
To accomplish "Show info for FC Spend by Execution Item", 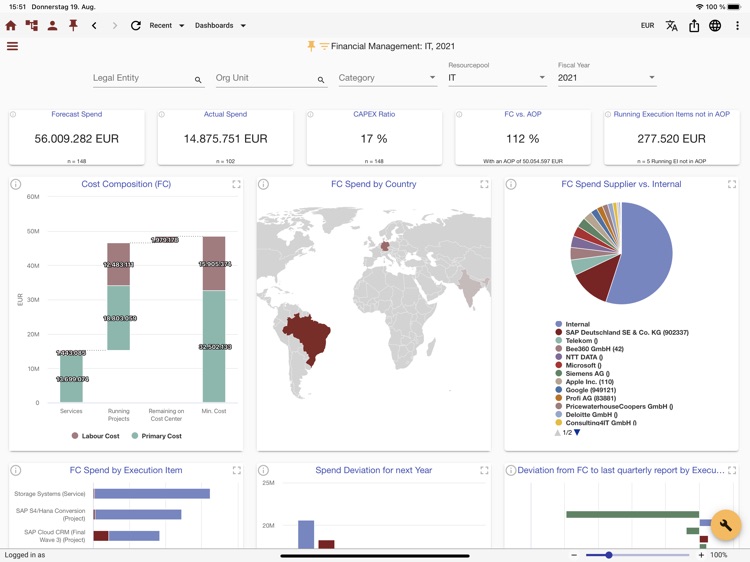I will pos(16,470).
